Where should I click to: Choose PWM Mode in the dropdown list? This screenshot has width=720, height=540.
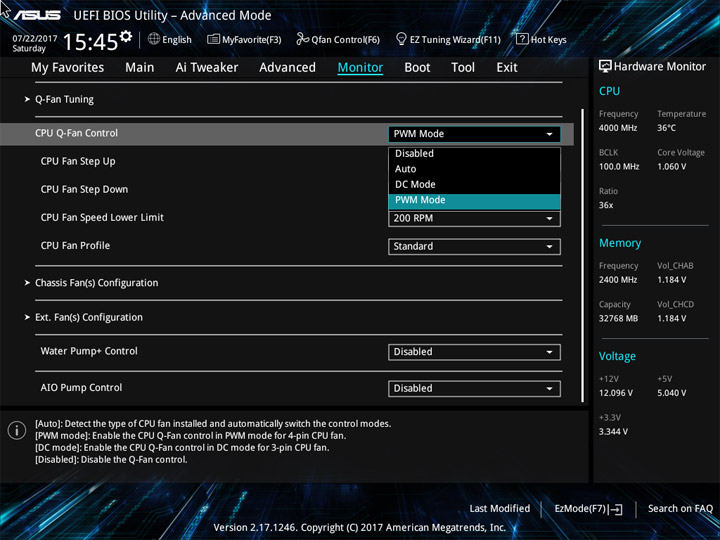click(474, 201)
